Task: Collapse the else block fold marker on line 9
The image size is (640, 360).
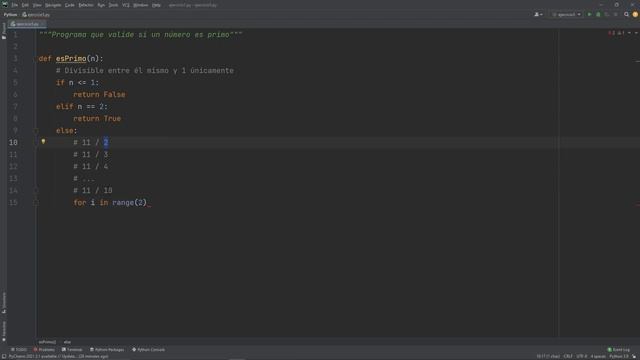Action: tap(36, 131)
